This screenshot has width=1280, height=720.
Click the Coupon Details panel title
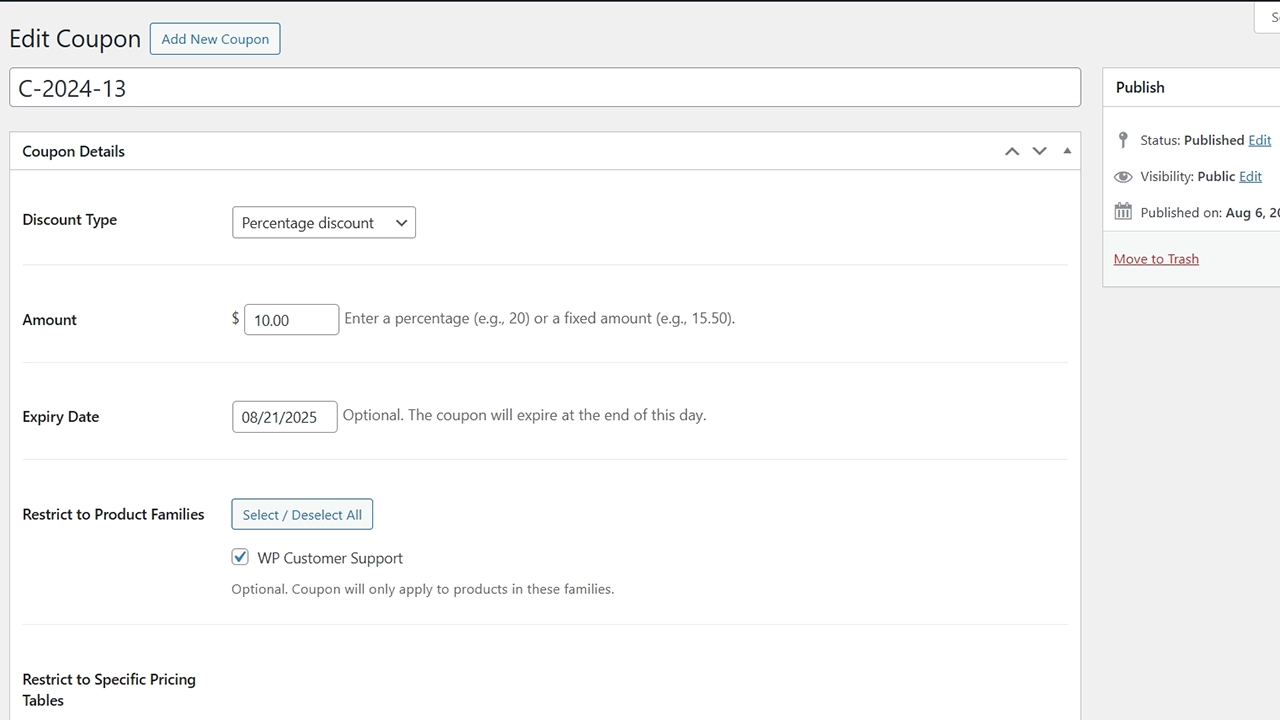tap(74, 152)
